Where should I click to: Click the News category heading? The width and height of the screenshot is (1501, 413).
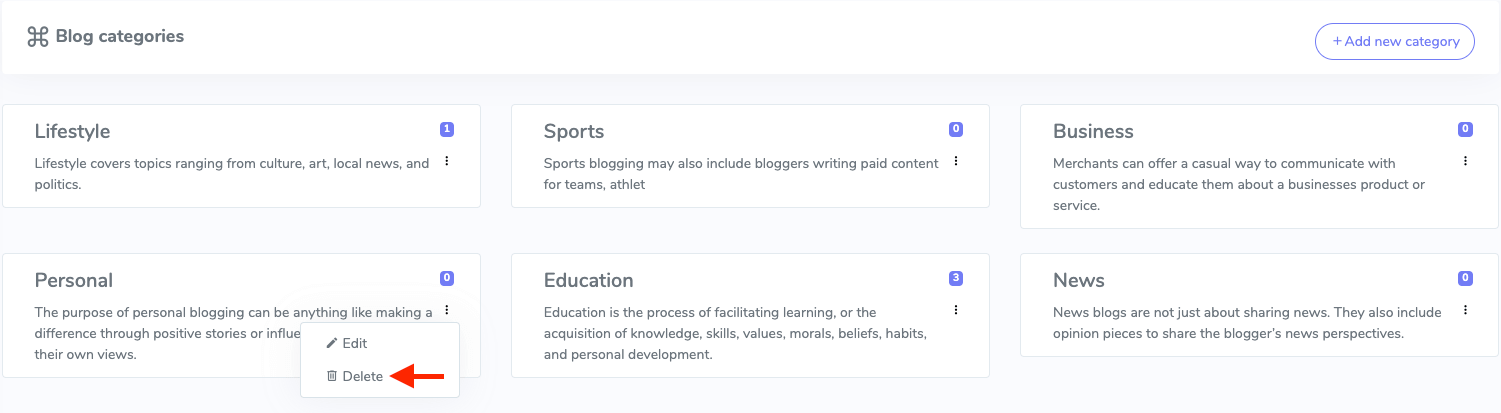point(1079,280)
